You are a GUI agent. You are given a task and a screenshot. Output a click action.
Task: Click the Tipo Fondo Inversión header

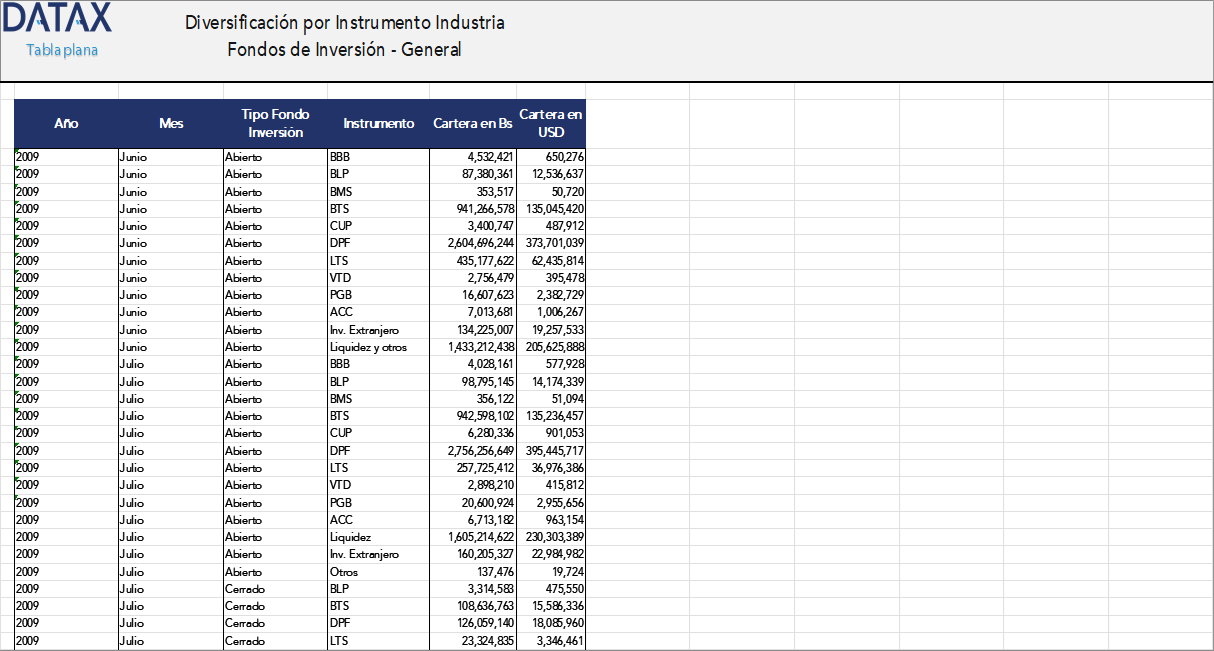click(x=274, y=123)
